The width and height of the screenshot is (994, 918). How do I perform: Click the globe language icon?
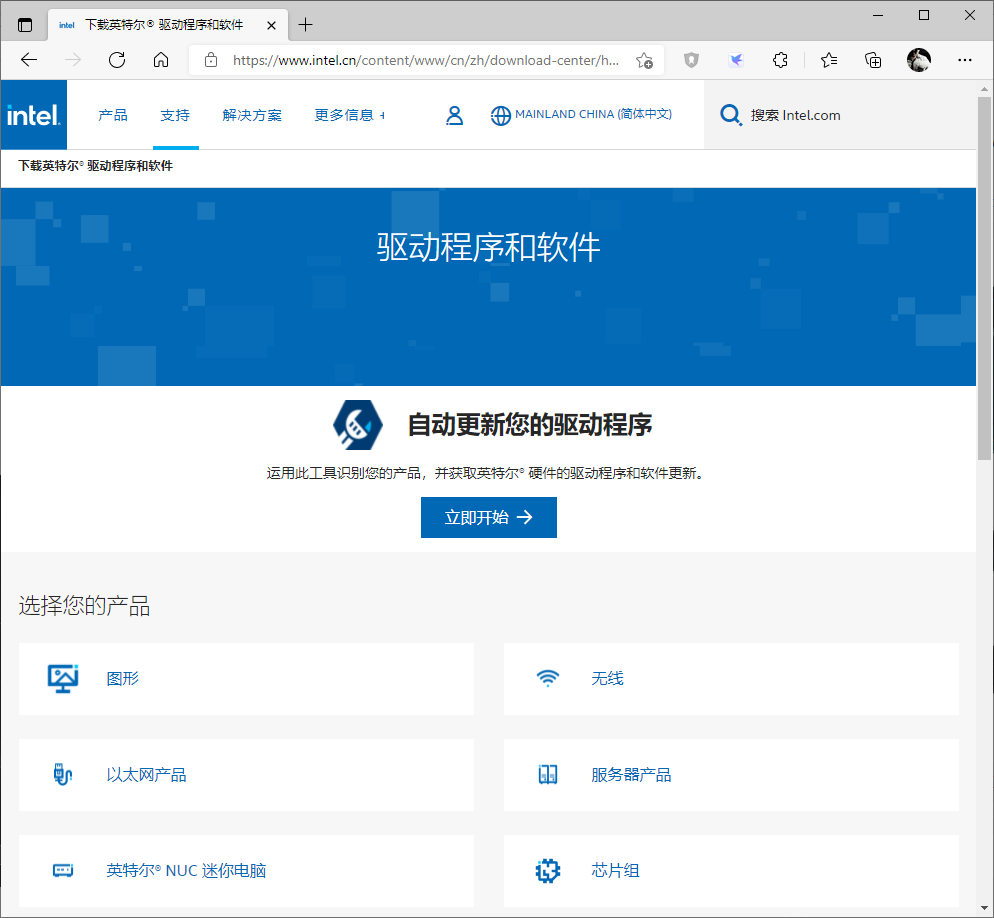(x=500, y=115)
